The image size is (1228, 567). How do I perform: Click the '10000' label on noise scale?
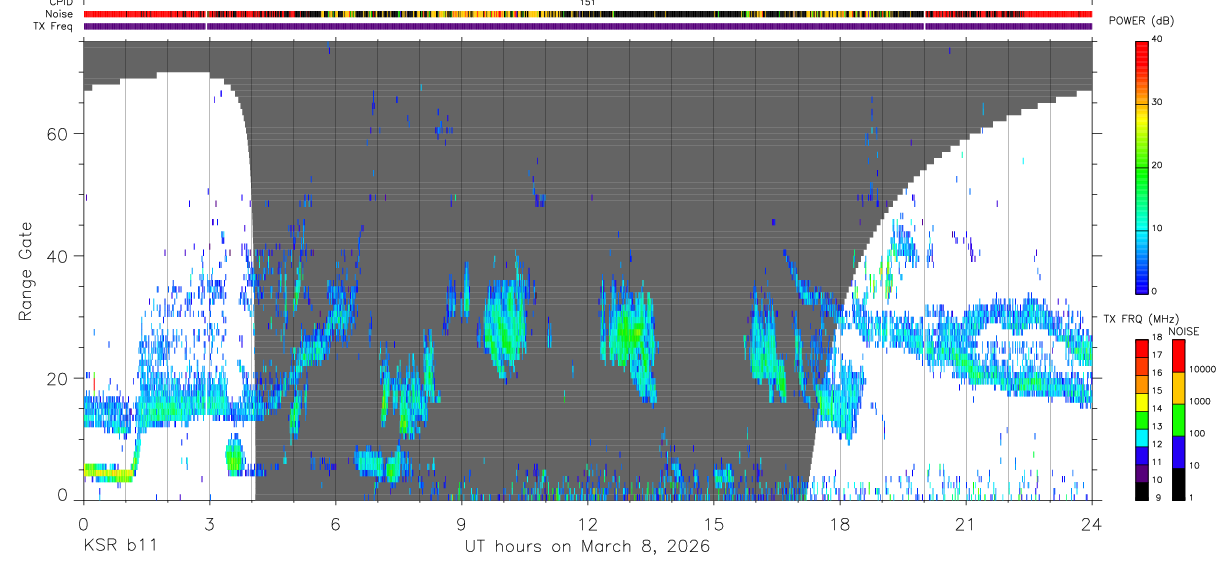(x=1202, y=369)
